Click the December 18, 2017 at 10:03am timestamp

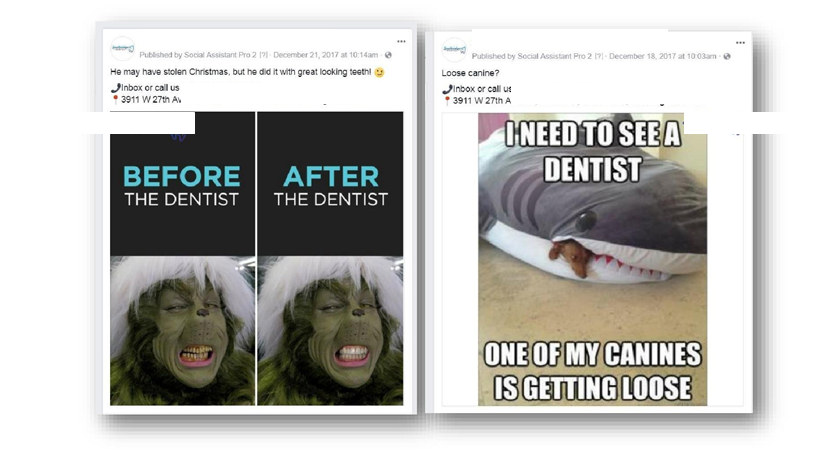[x=663, y=56]
